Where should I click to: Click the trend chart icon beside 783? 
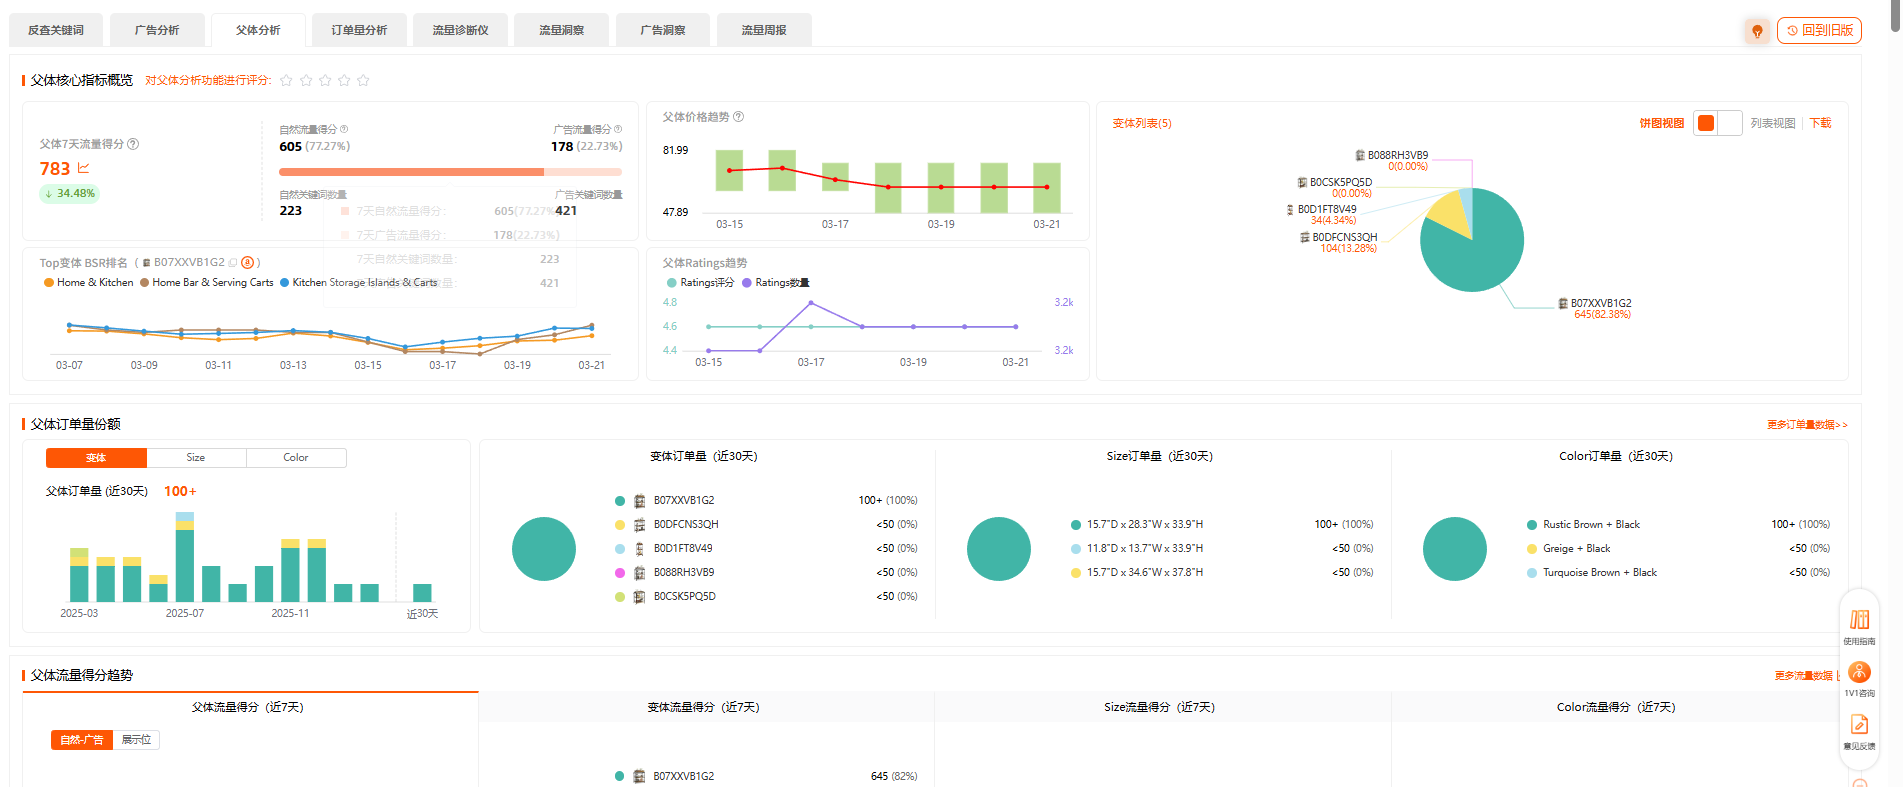click(x=83, y=168)
